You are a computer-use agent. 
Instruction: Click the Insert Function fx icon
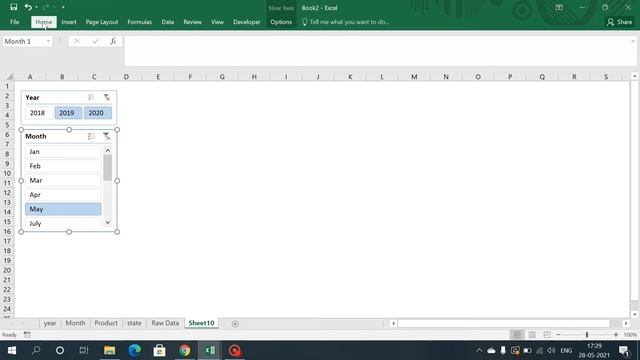point(113,41)
